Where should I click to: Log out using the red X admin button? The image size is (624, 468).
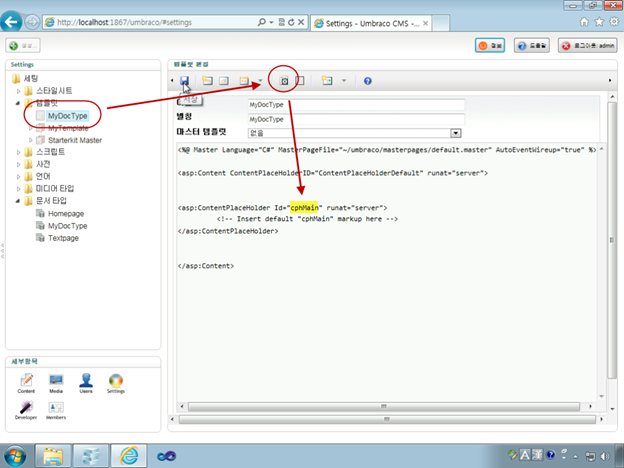(x=588, y=46)
